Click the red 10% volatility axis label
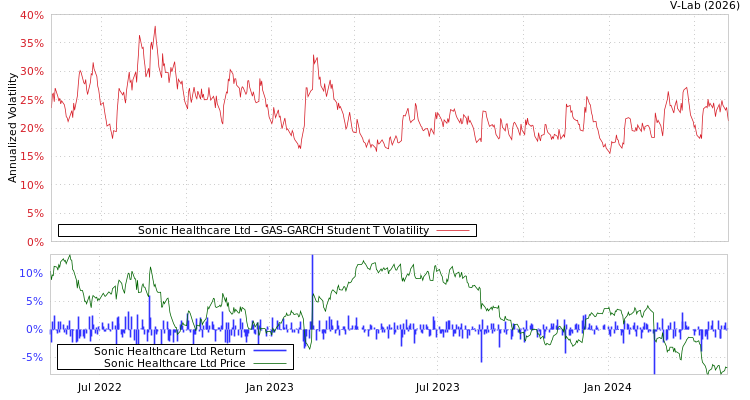 32,185
